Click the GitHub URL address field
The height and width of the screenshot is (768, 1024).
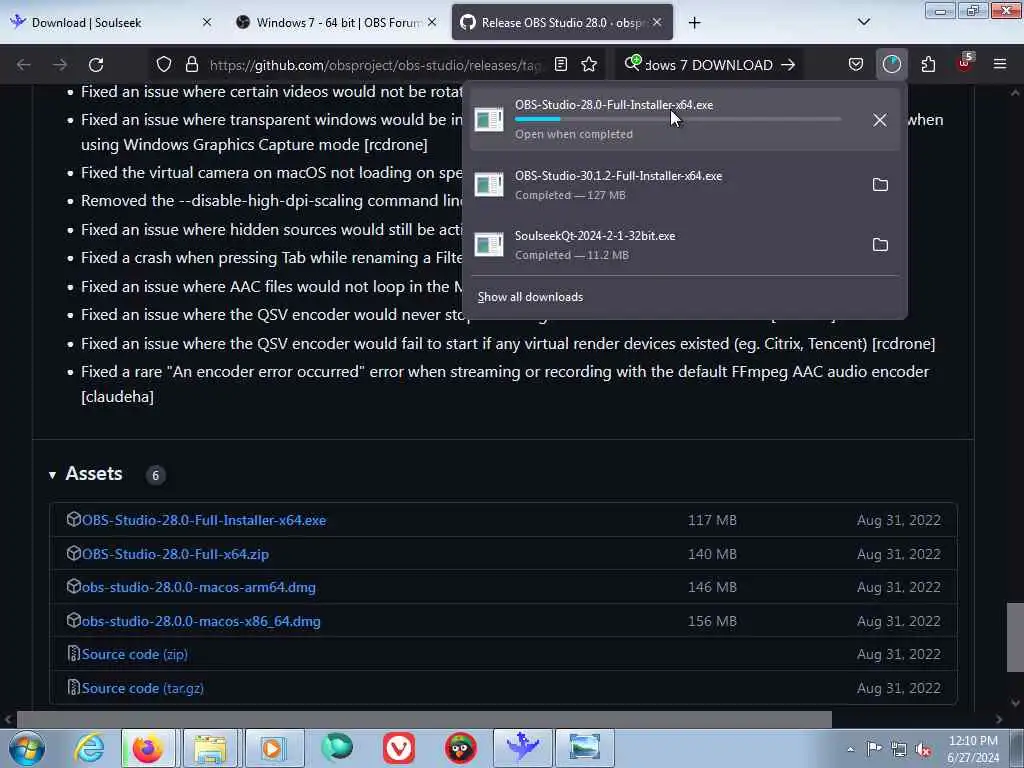[375, 65]
